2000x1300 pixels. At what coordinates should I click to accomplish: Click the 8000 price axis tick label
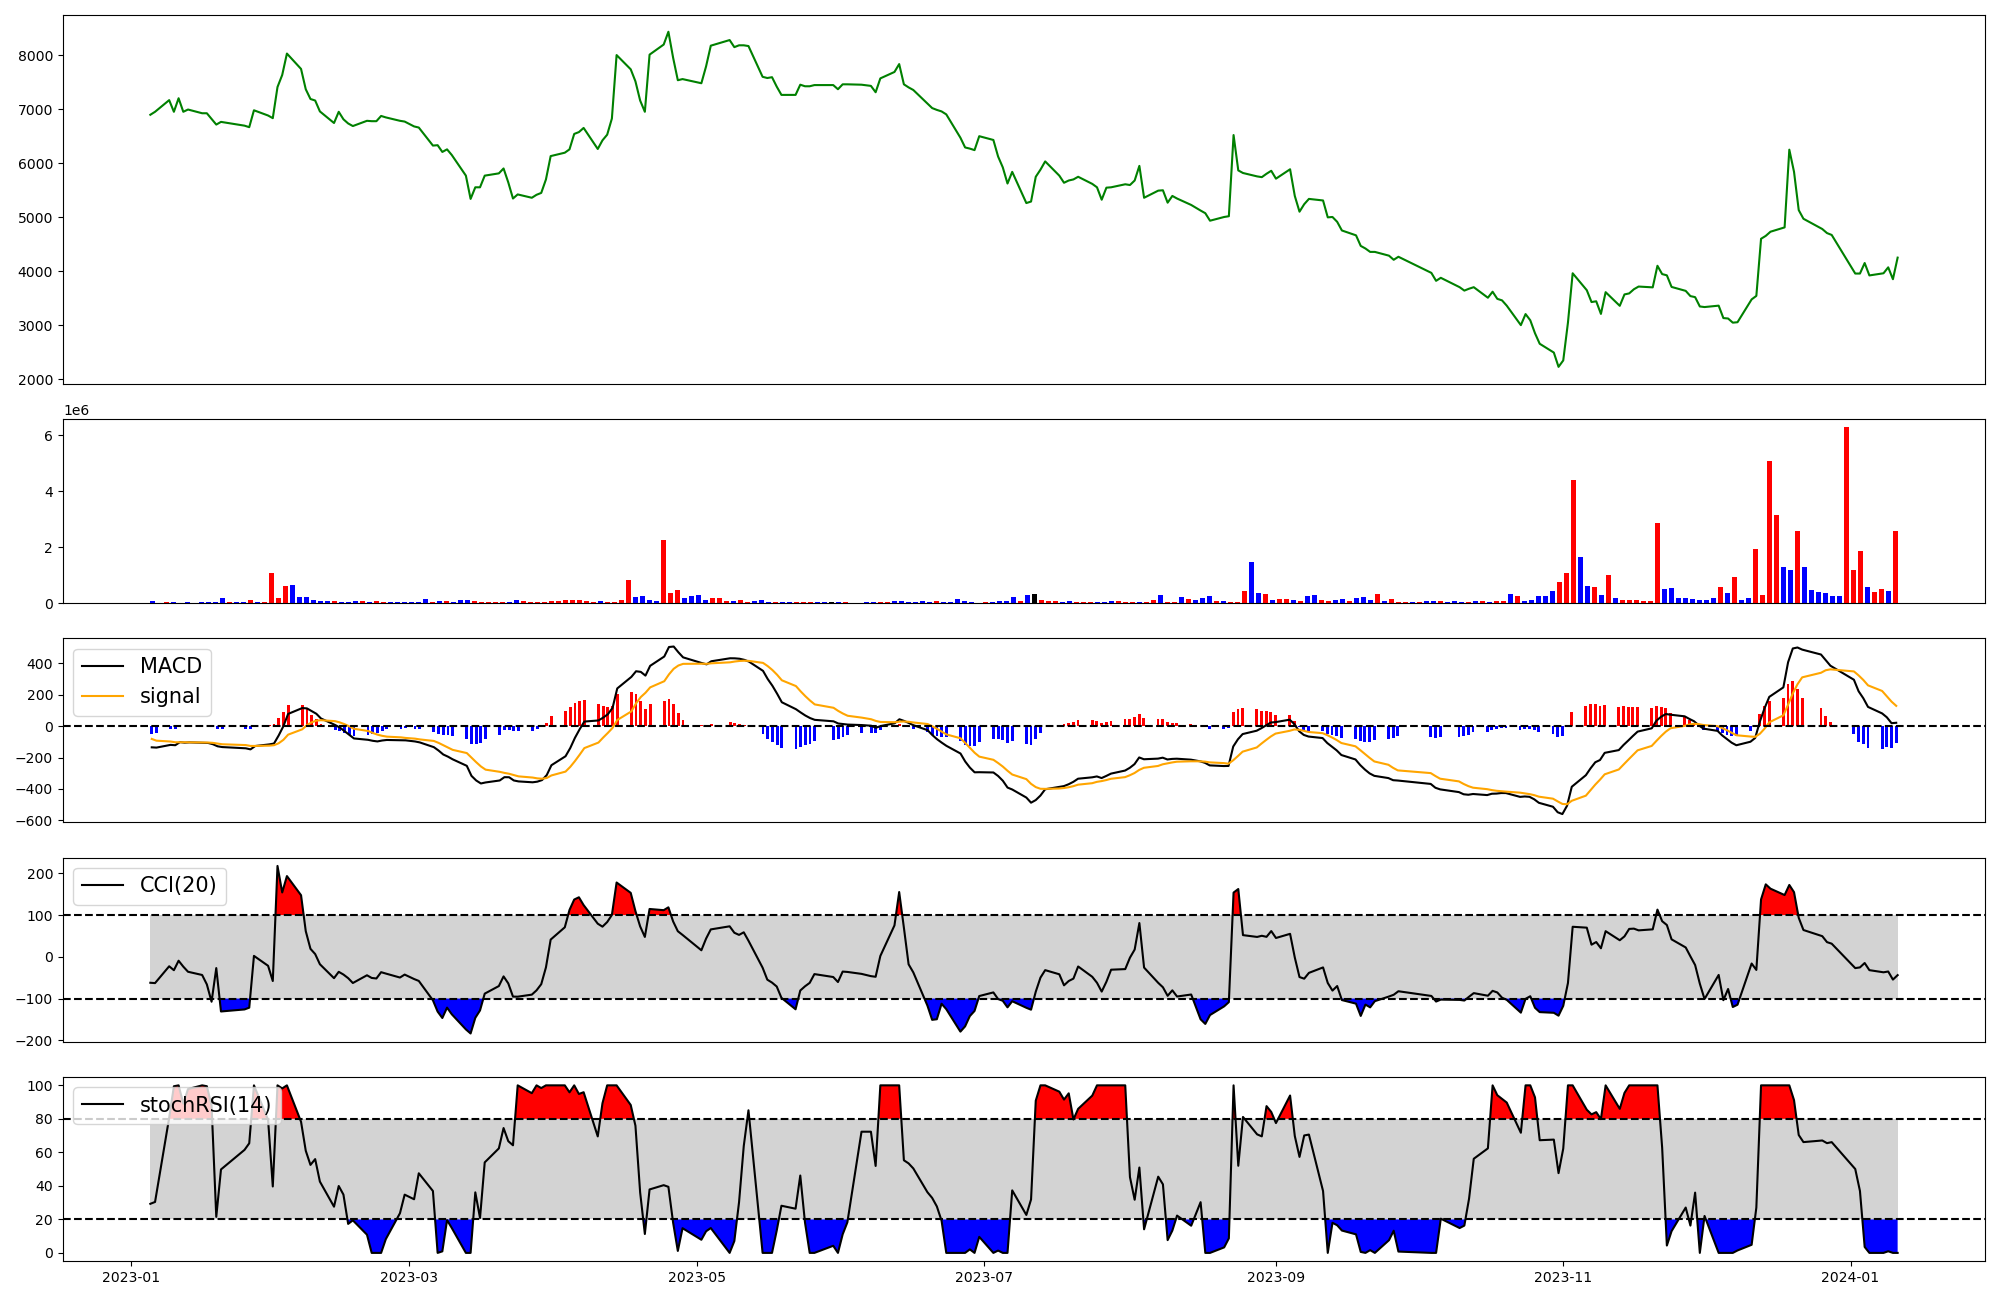tap(36, 56)
